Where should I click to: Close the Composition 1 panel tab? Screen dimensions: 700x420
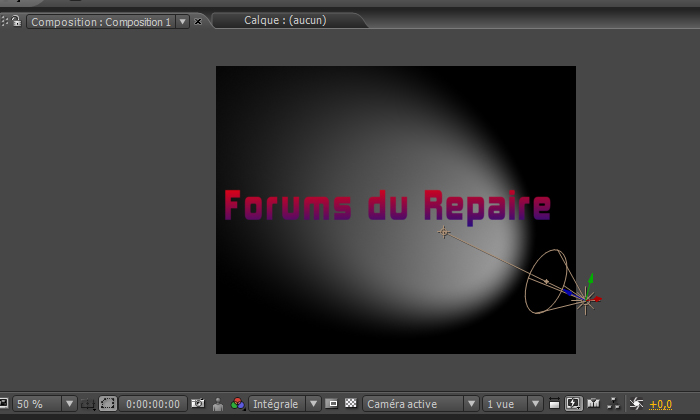(x=198, y=21)
